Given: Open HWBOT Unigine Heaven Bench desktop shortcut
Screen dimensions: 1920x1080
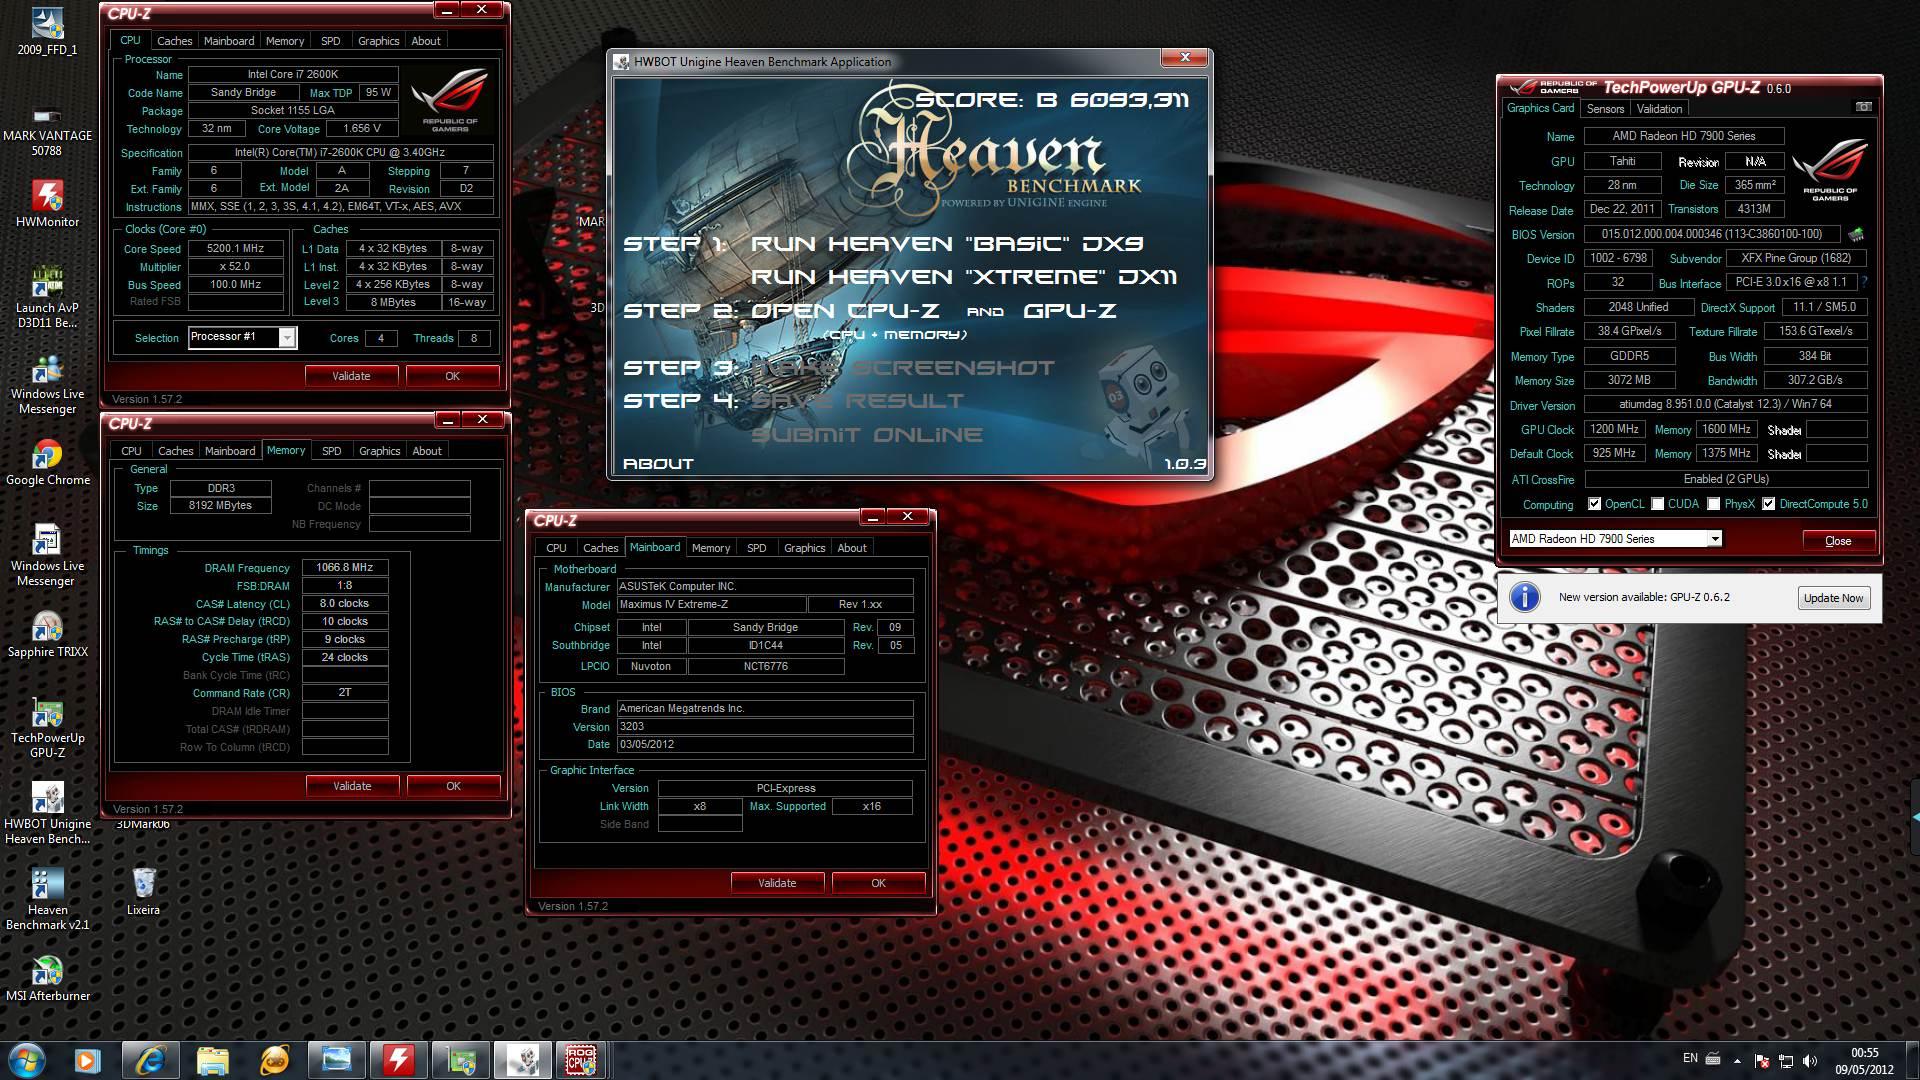Looking at the screenshot, I should point(47,812).
